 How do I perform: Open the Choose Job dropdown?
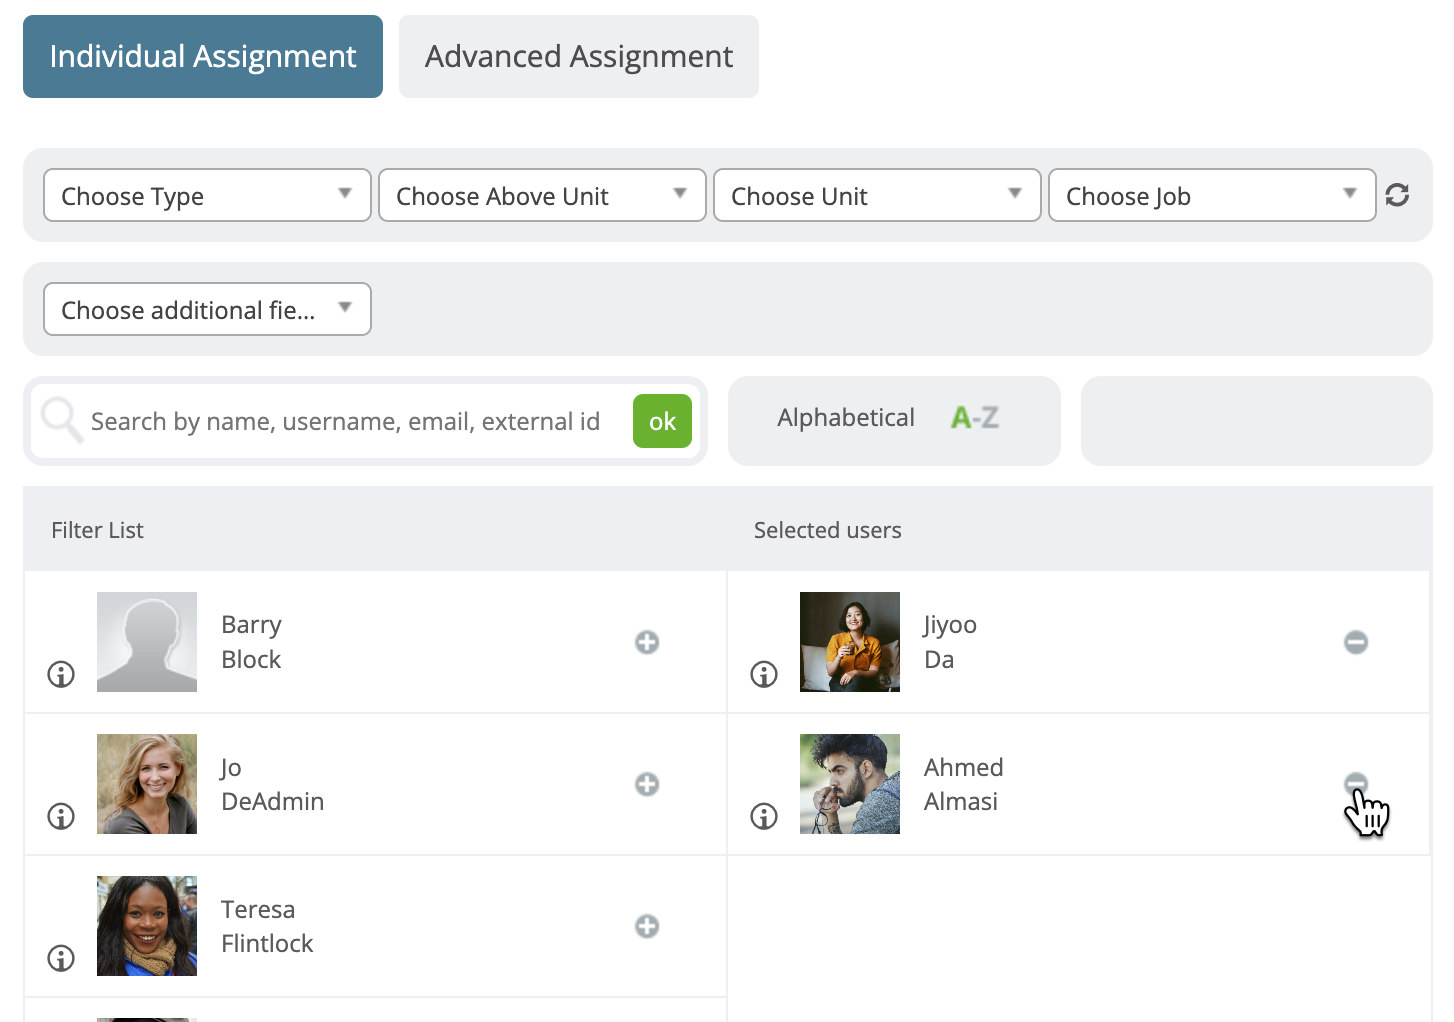tap(1211, 195)
